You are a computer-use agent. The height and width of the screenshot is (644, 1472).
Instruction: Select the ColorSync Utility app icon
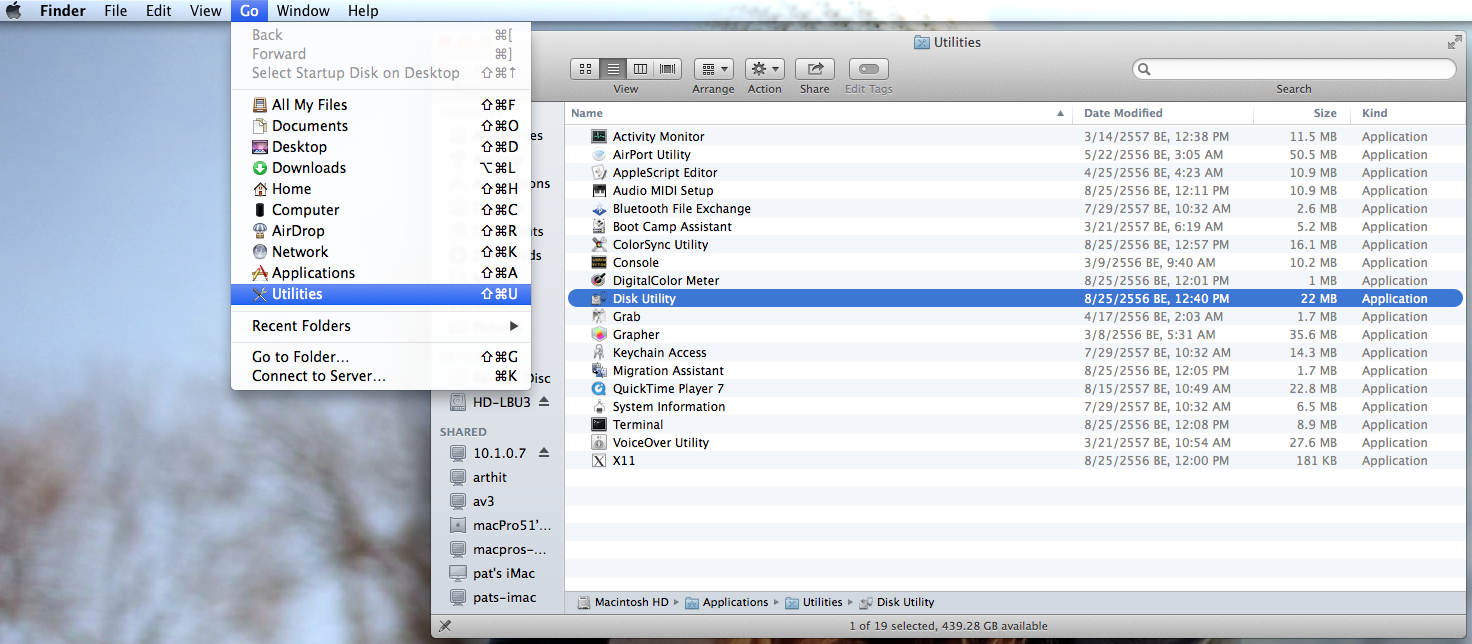[599, 245]
